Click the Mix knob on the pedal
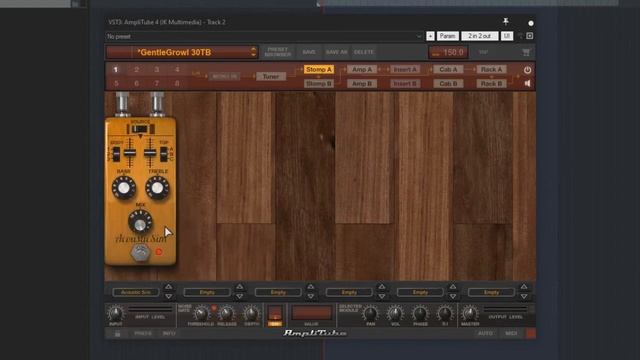Screen dimensions: 640x360 tap(140, 222)
